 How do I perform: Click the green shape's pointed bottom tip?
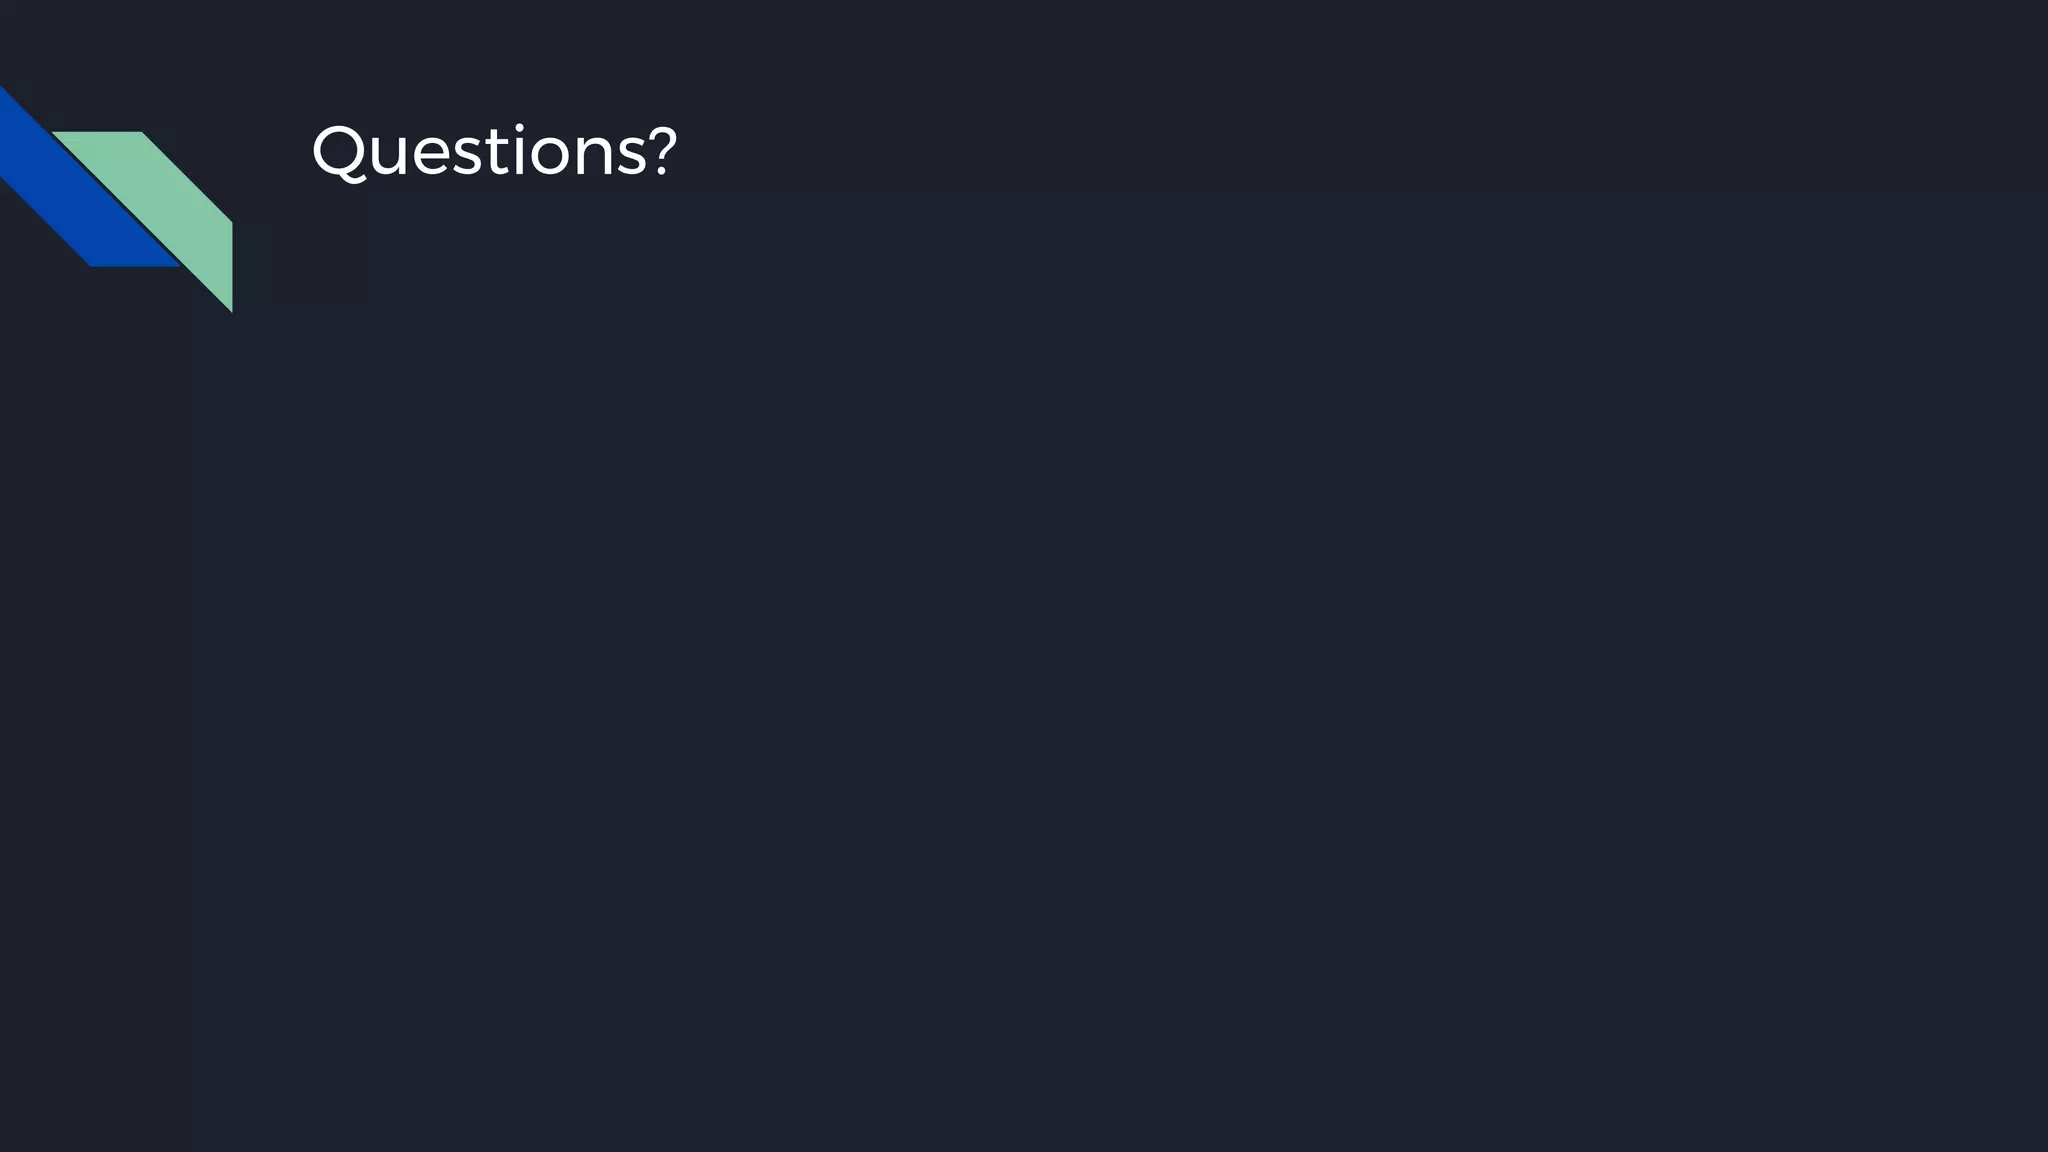click(229, 306)
